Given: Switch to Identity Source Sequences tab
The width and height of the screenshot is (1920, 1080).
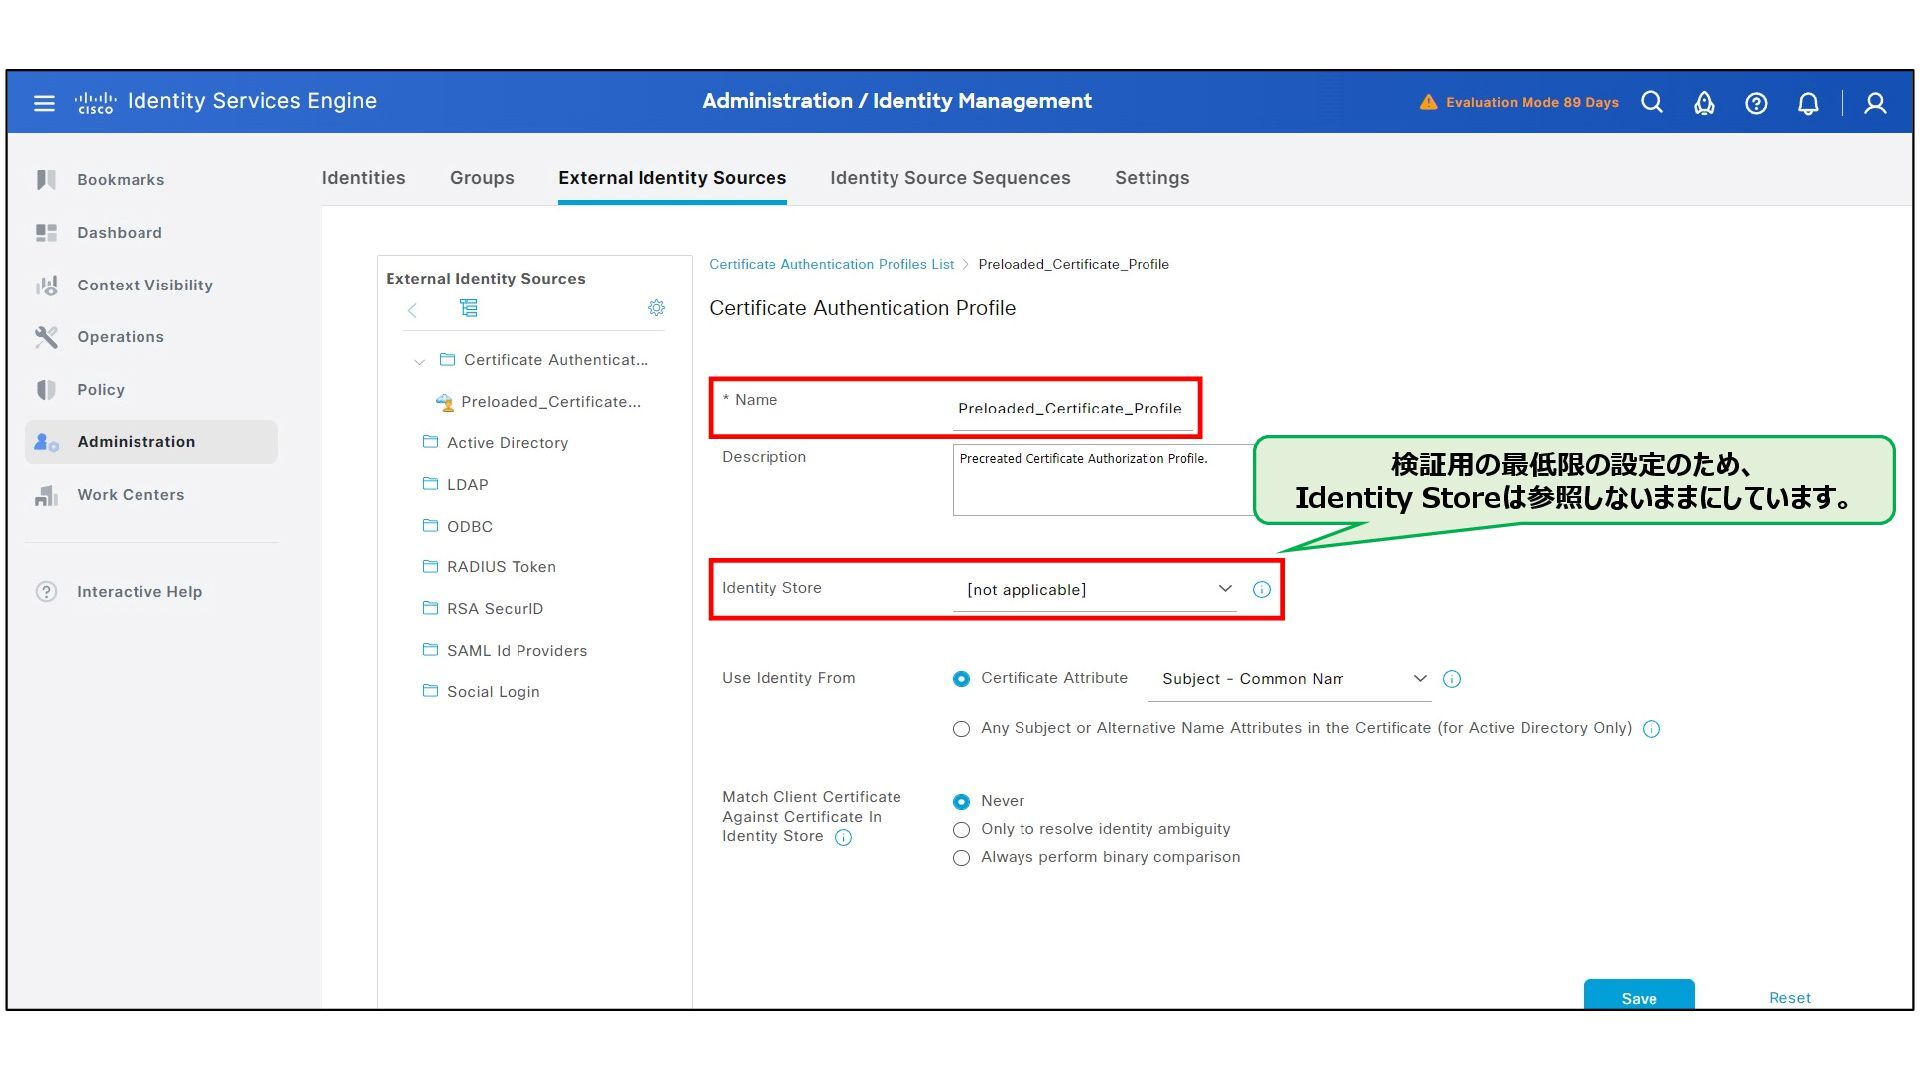Looking at the screenshot, I should [949, 178].
